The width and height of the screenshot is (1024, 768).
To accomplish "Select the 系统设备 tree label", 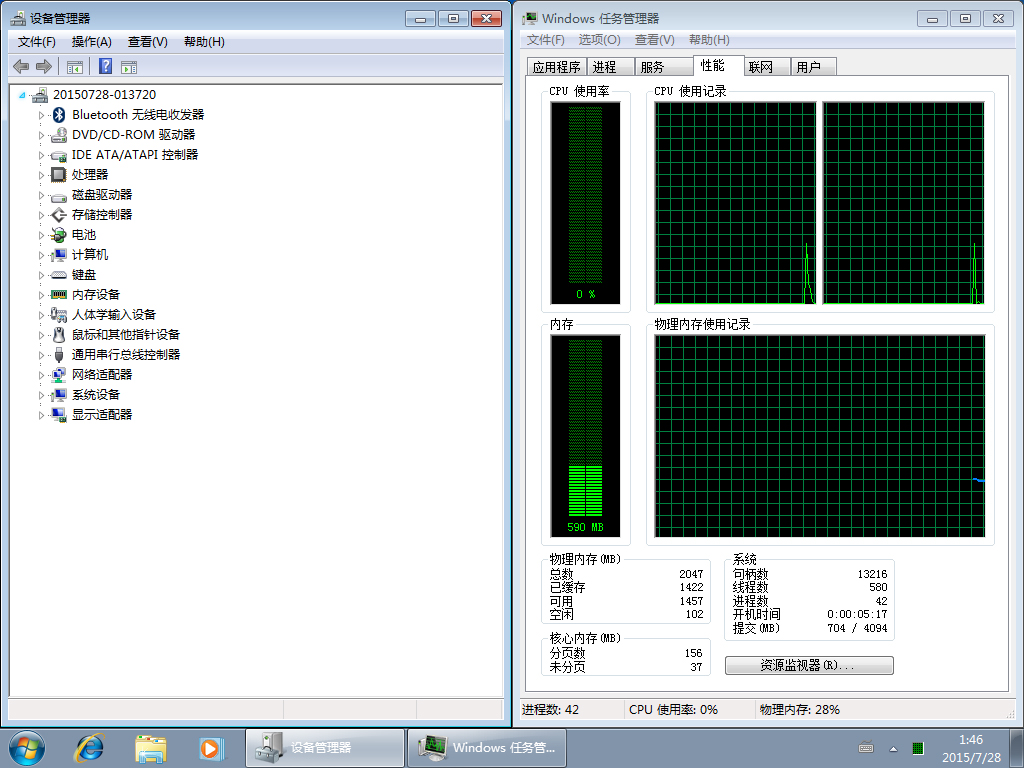I will point(96,394).
